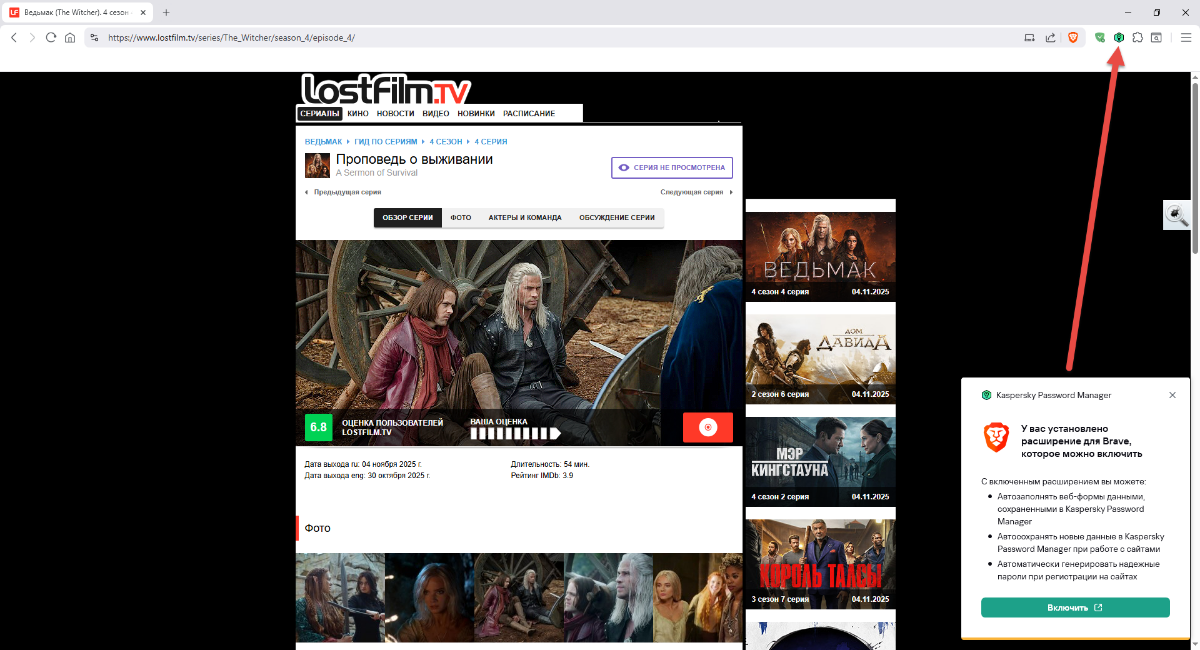Viewport: 1200px width, 650px height.
Task: Open the first photo thumbnail under Фото
Action: [x=340, y=597]
